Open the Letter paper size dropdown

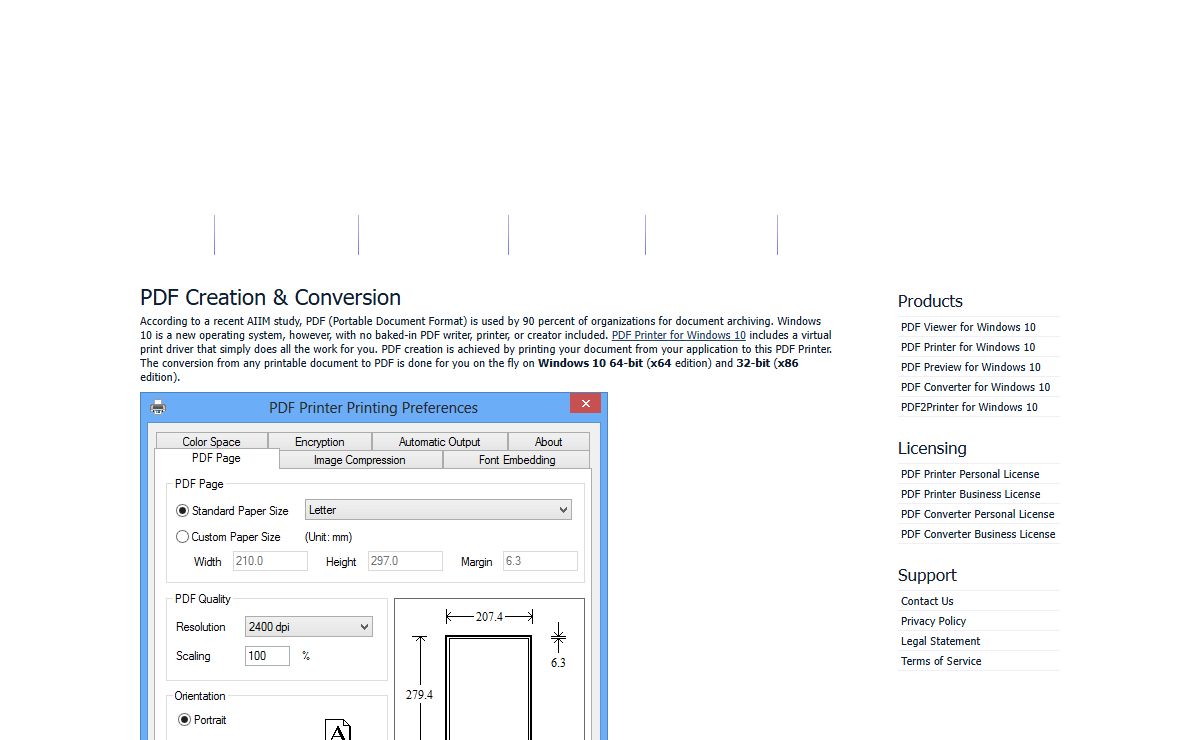pyautogui.click(x=438, y=510)
